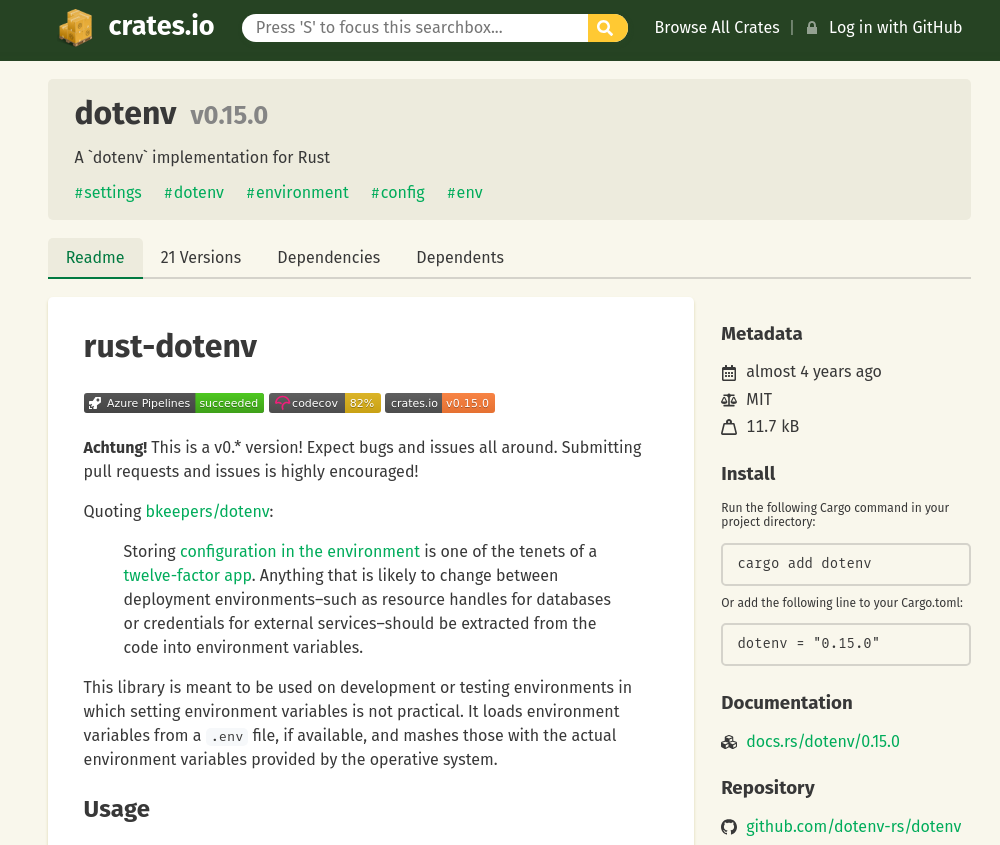Click the dotenv crate title heading
The image size is (1000, 845).
tap(126, 114)
